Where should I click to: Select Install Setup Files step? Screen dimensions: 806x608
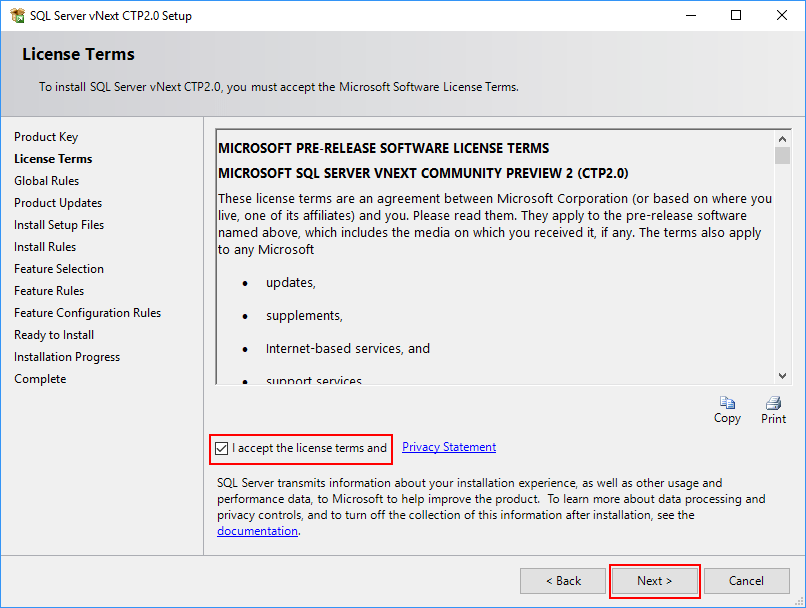(x=58, y=224)
